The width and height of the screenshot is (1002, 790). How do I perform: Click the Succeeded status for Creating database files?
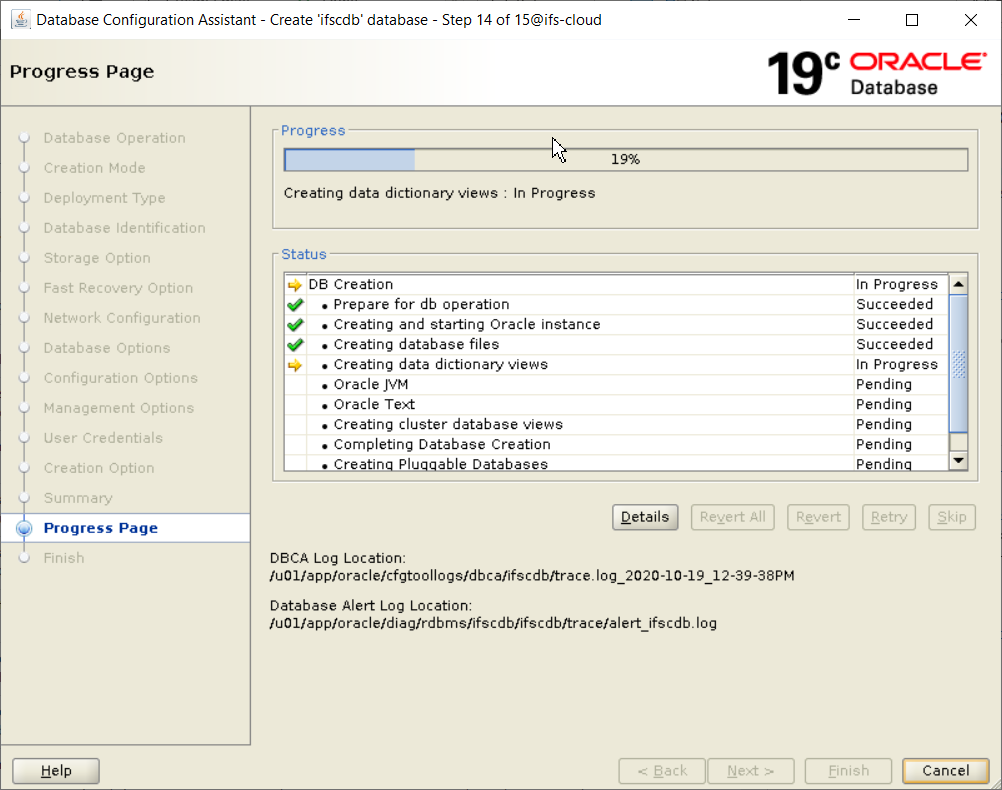(895, 345)
